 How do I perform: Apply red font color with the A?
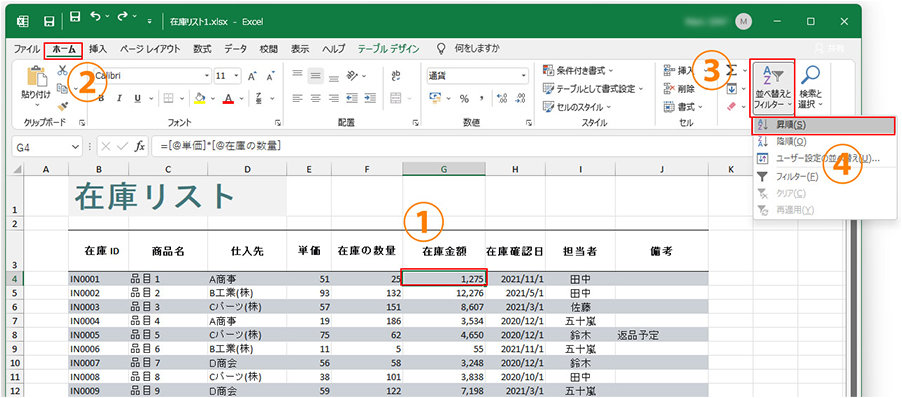pyautogui.click(x=228, y=98)
